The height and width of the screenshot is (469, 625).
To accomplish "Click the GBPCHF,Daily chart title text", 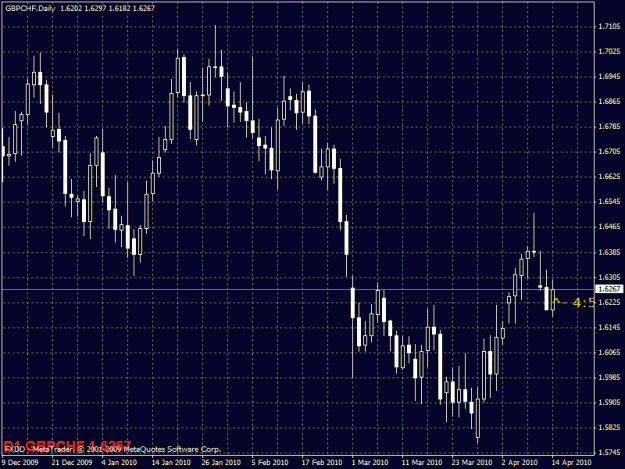I will [x=30, y=8].
